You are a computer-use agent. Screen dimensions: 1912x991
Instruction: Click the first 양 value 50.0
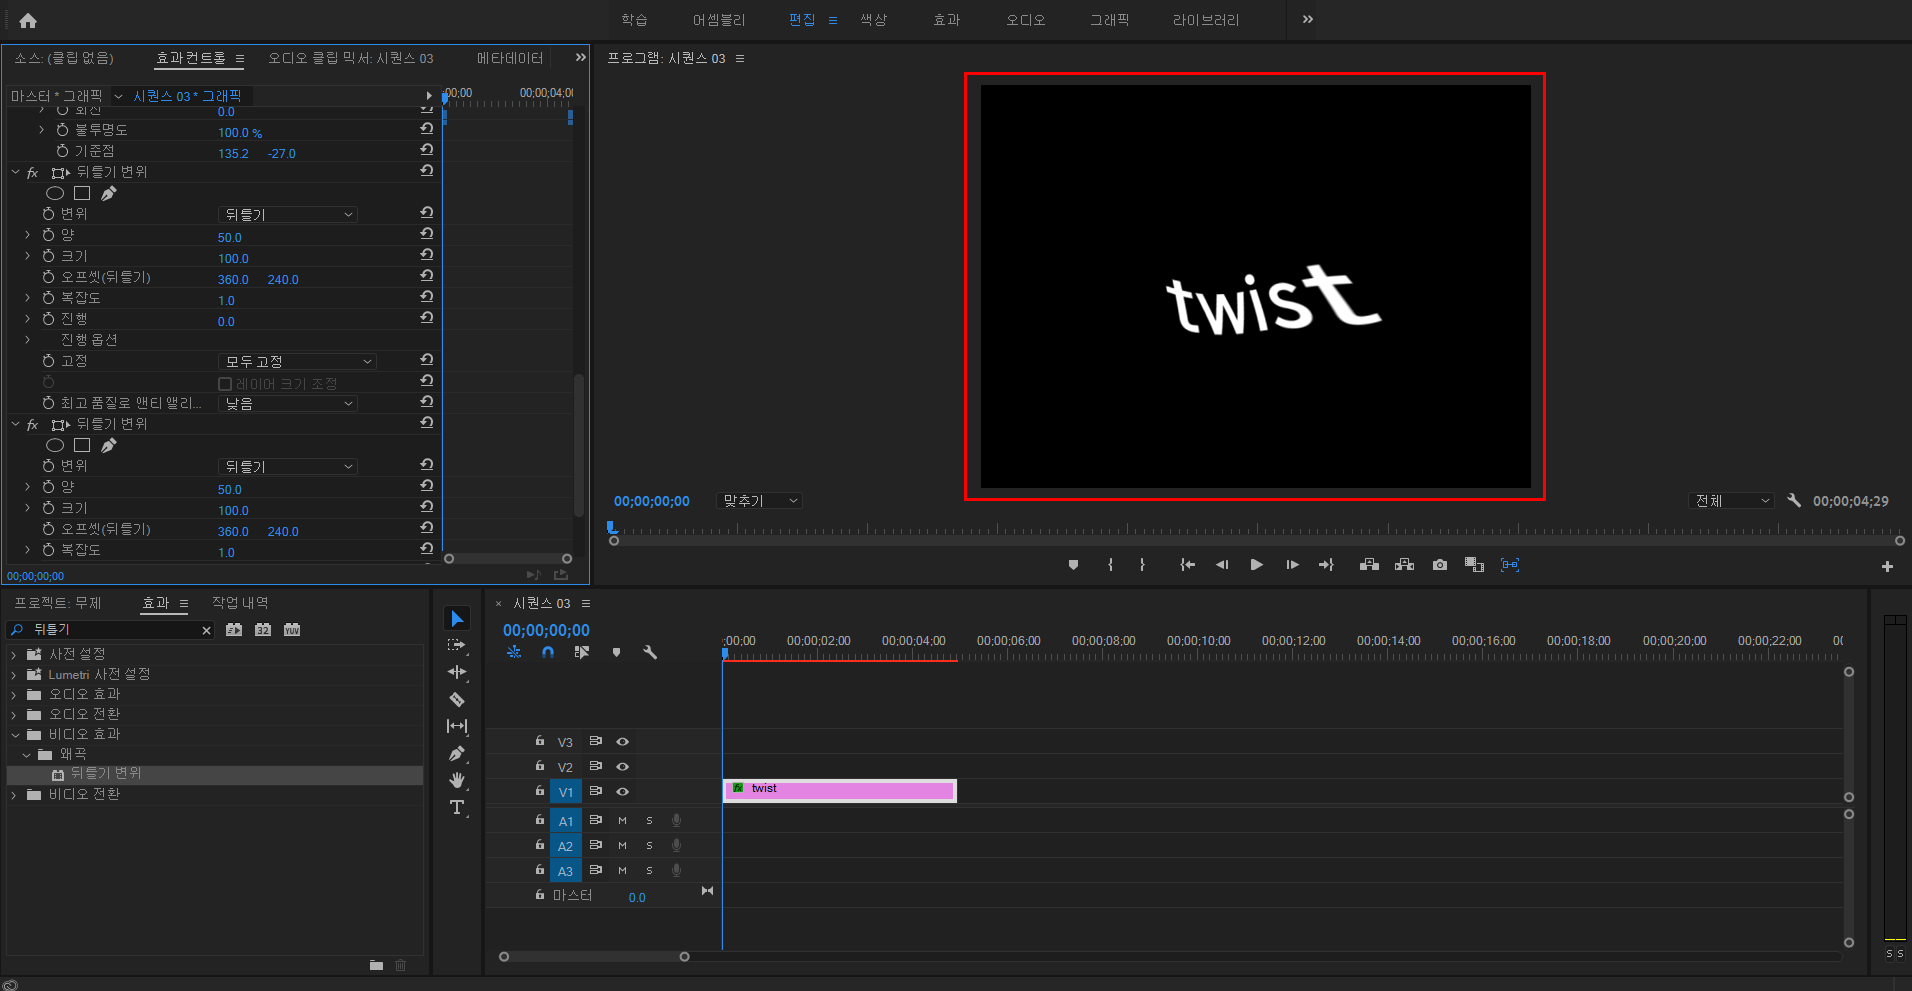coord(230,237)
